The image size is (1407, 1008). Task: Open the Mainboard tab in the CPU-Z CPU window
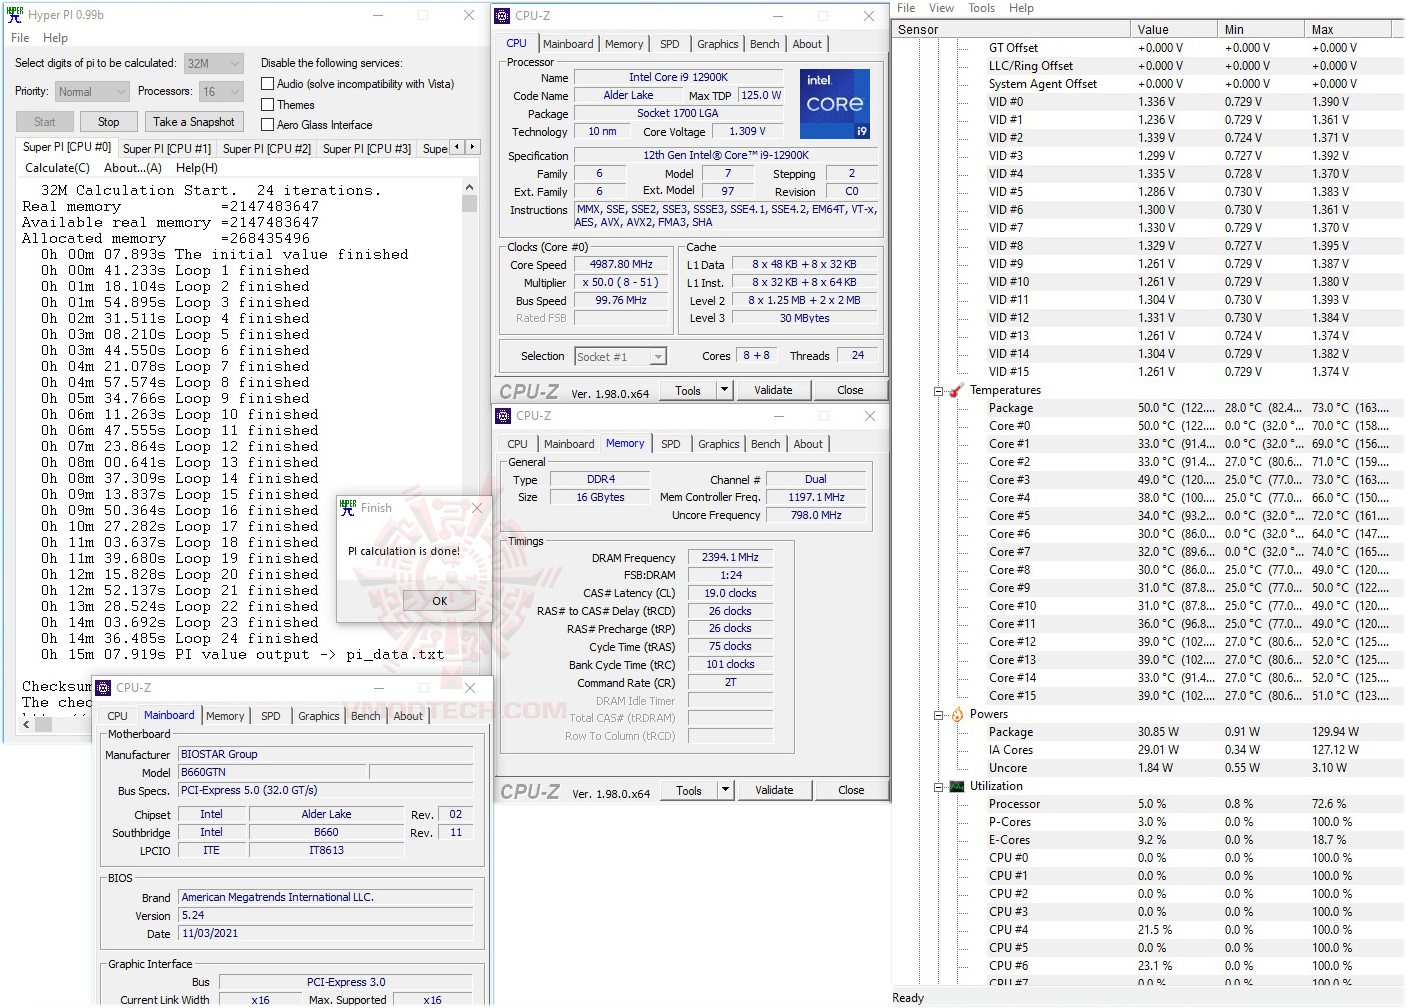568,44
